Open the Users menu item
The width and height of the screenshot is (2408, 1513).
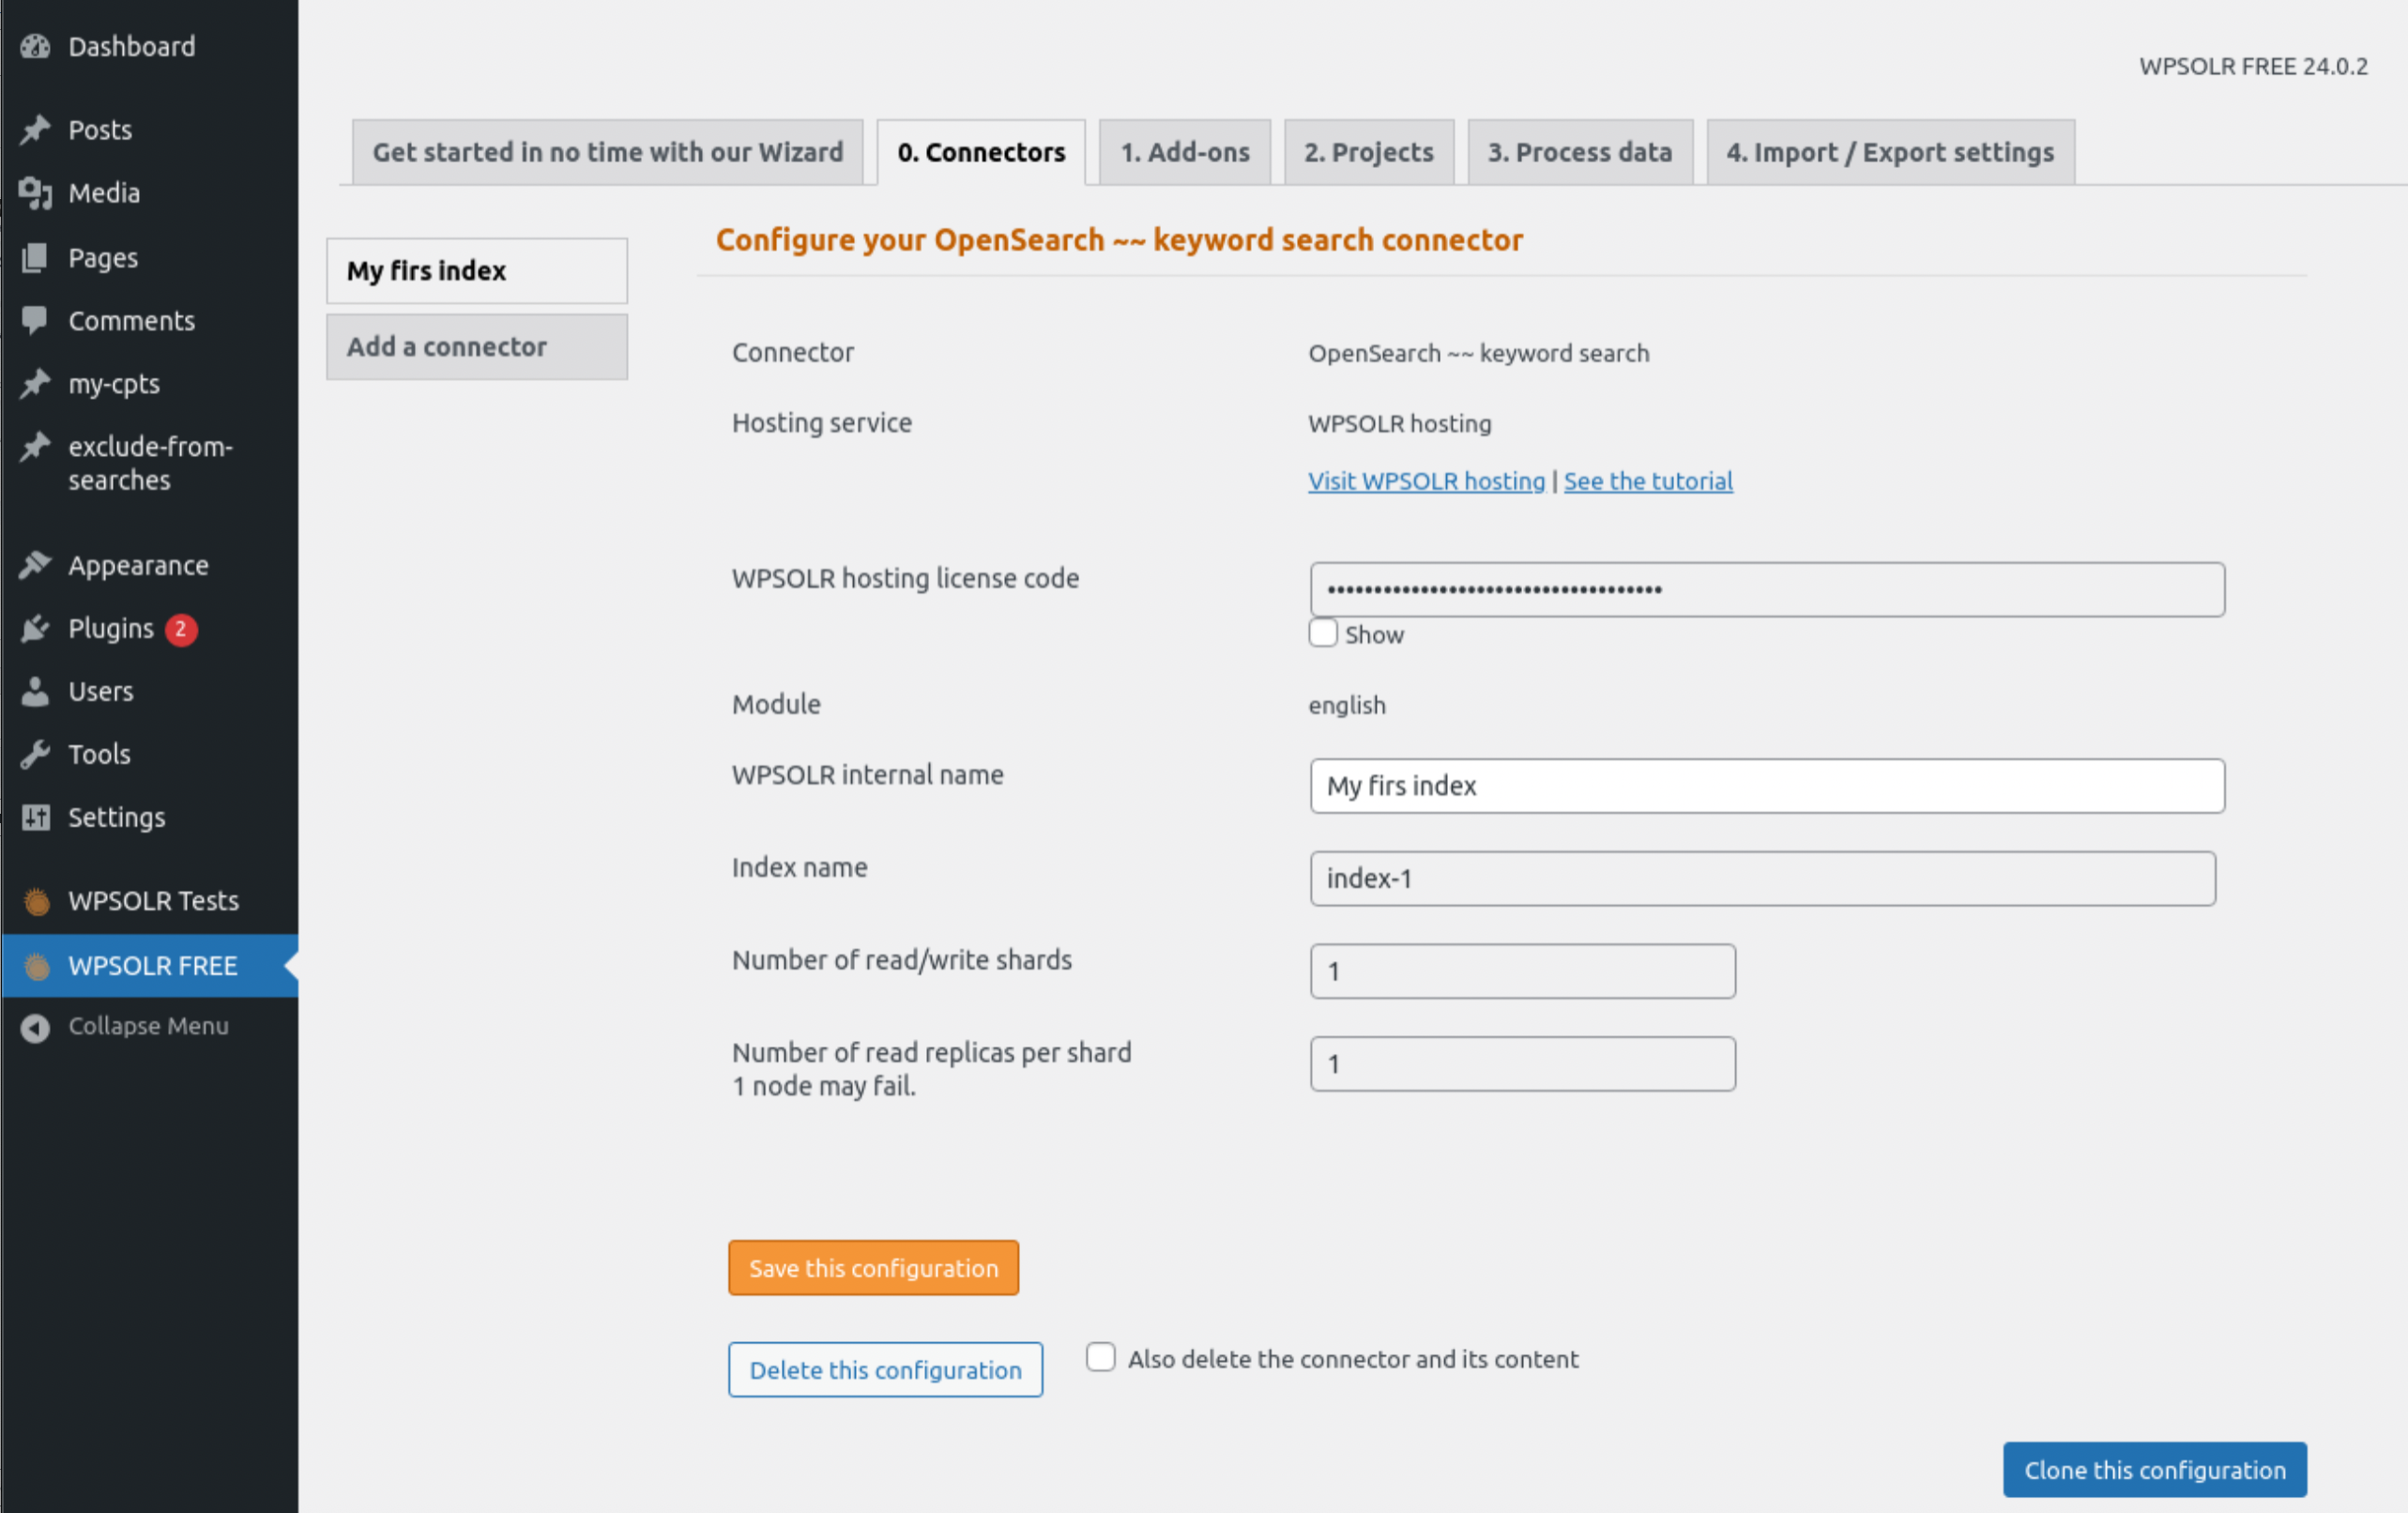(x=150, y=691)
